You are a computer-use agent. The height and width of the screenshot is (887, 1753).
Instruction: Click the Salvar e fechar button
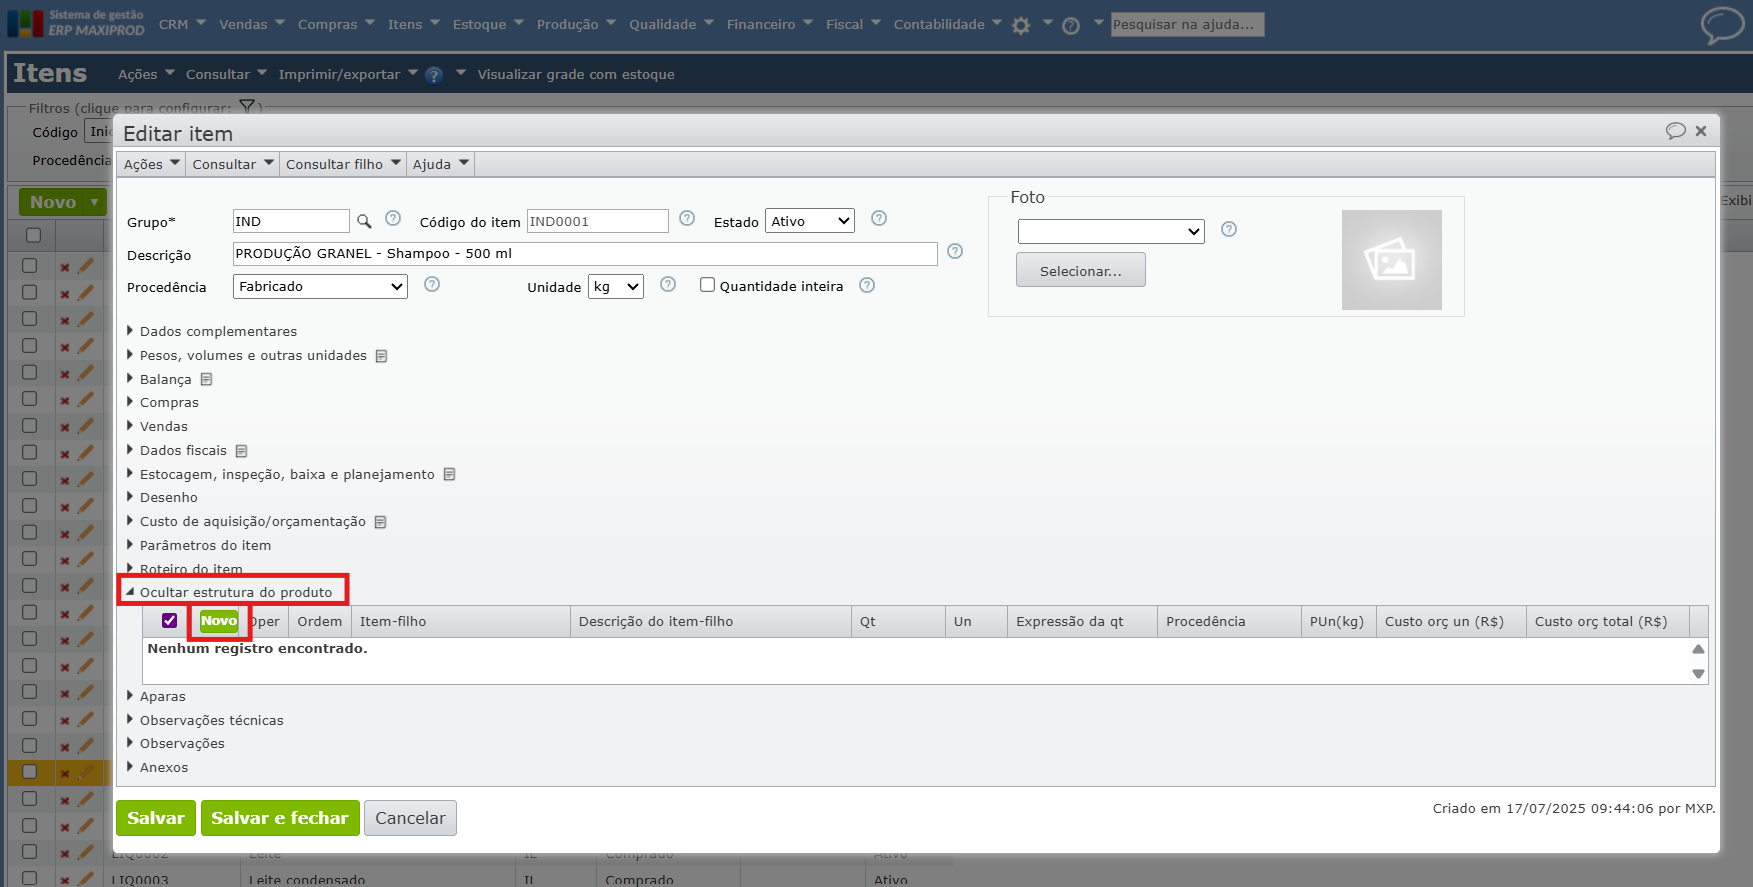pos(280,818)
